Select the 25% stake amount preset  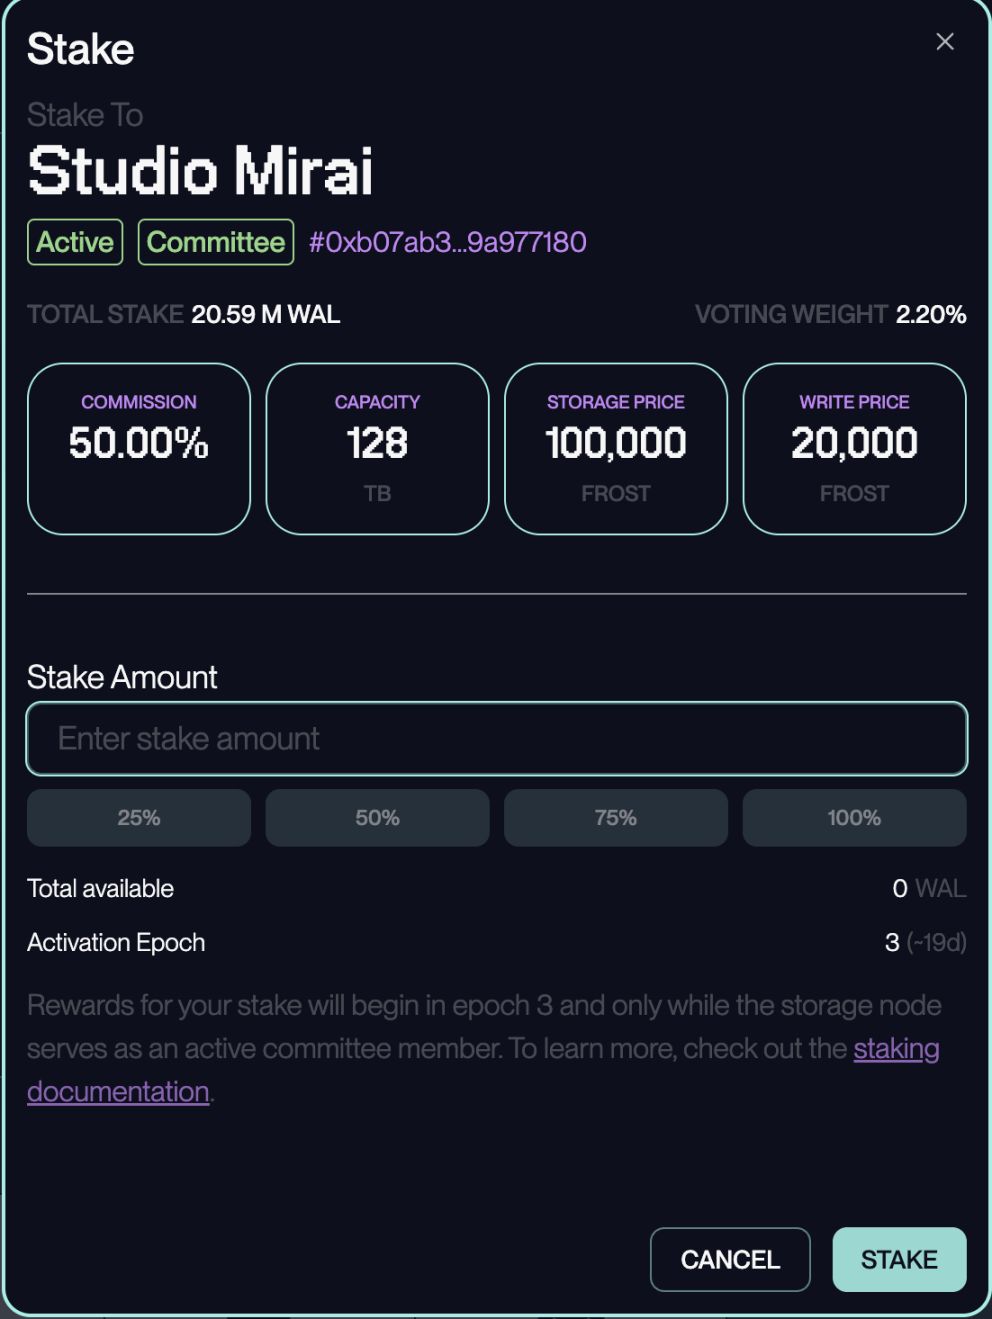(x=139, y=817)
